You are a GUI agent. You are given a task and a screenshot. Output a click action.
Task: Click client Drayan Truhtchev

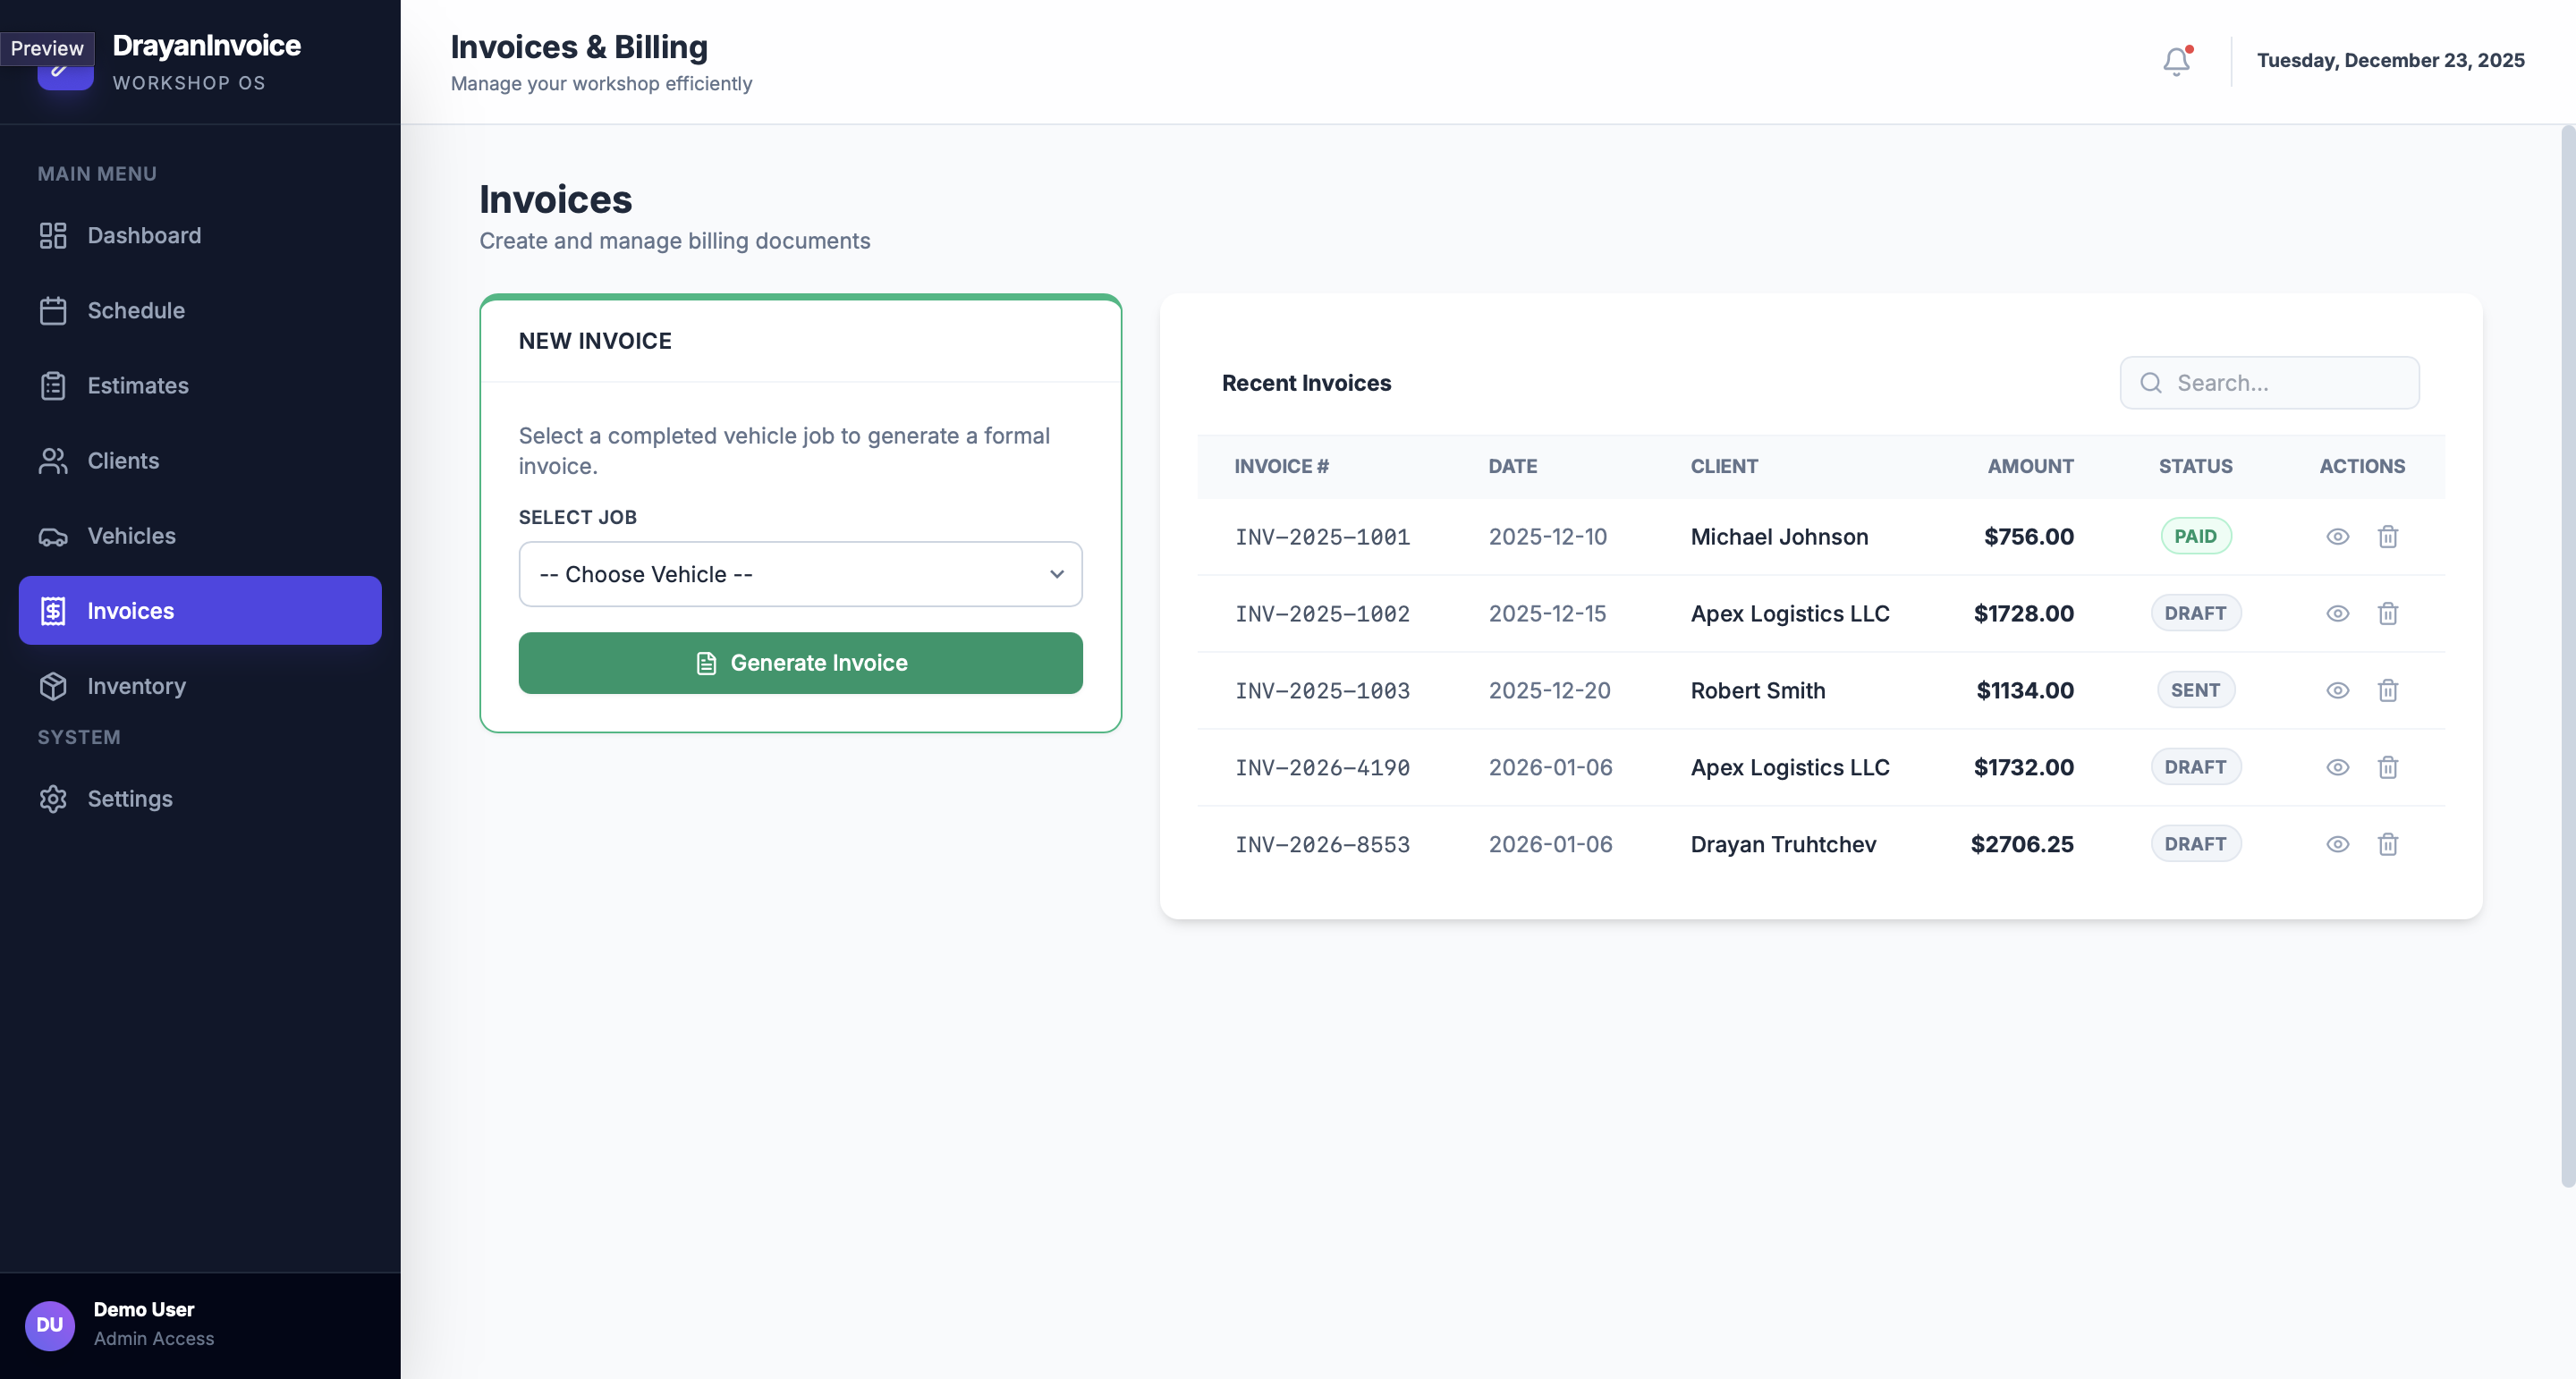coord(1783,845)
